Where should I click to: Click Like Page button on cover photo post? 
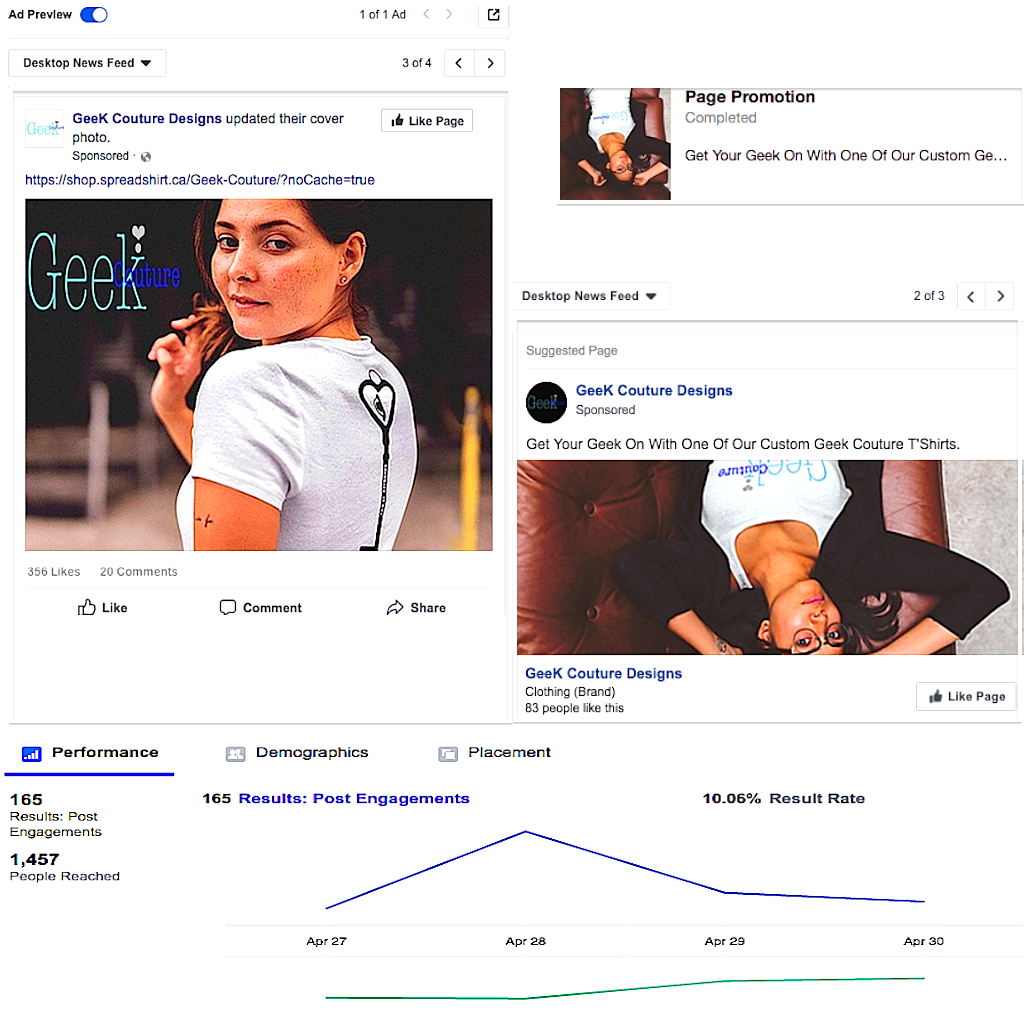pos(427,121)
